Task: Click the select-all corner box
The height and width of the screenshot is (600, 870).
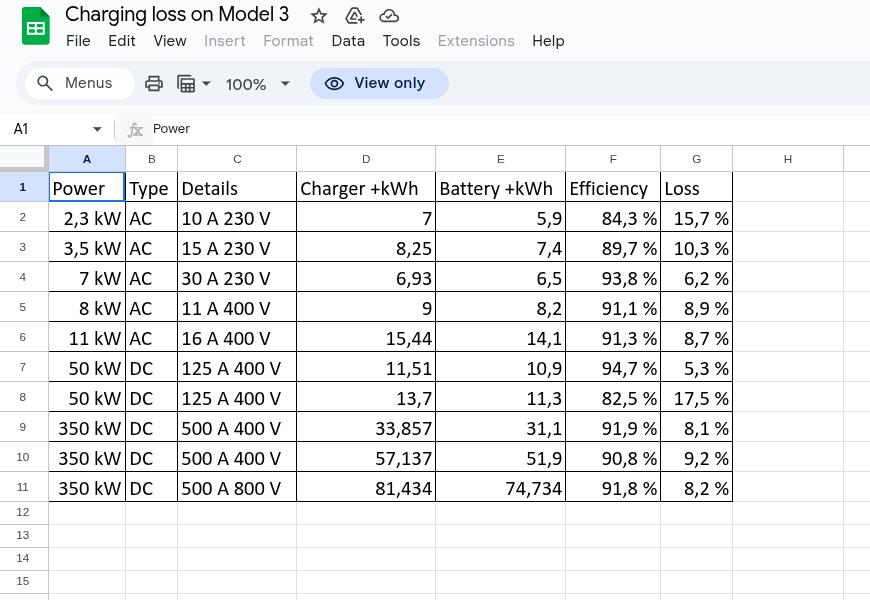Action: [x=24, y=159]
